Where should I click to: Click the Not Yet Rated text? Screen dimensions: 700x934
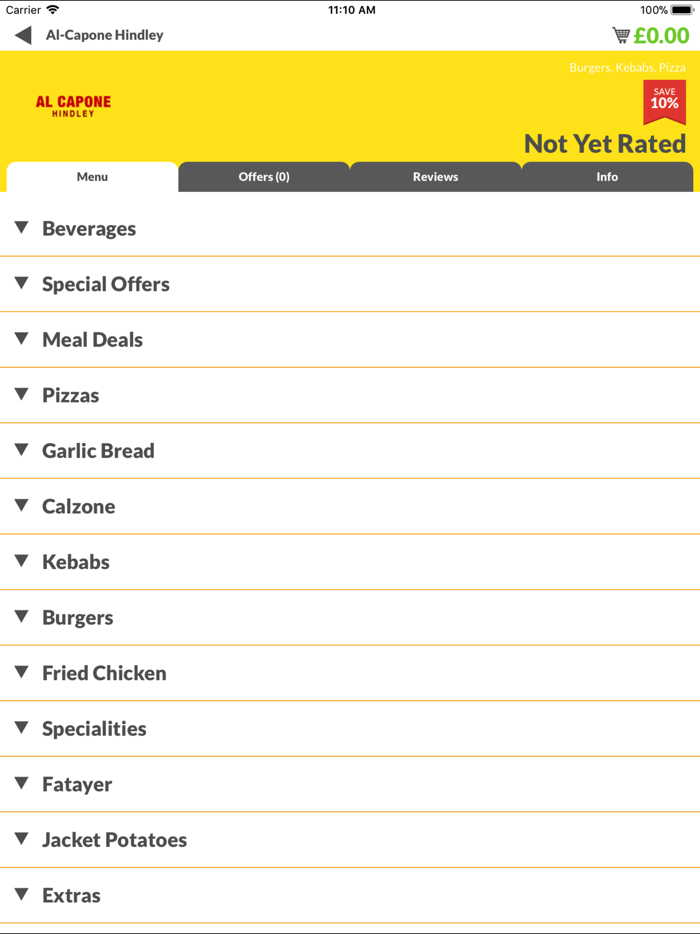604,144
